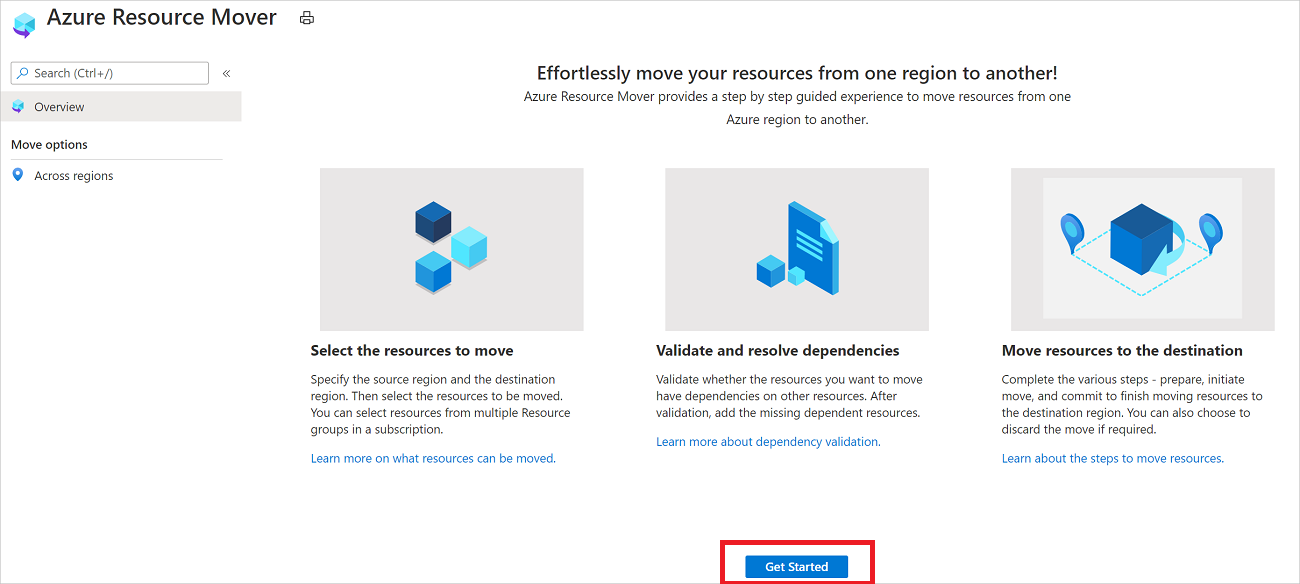Open Learn more on what resources can be moved
Screen dimensions: 1300x584
pos(433,458)
